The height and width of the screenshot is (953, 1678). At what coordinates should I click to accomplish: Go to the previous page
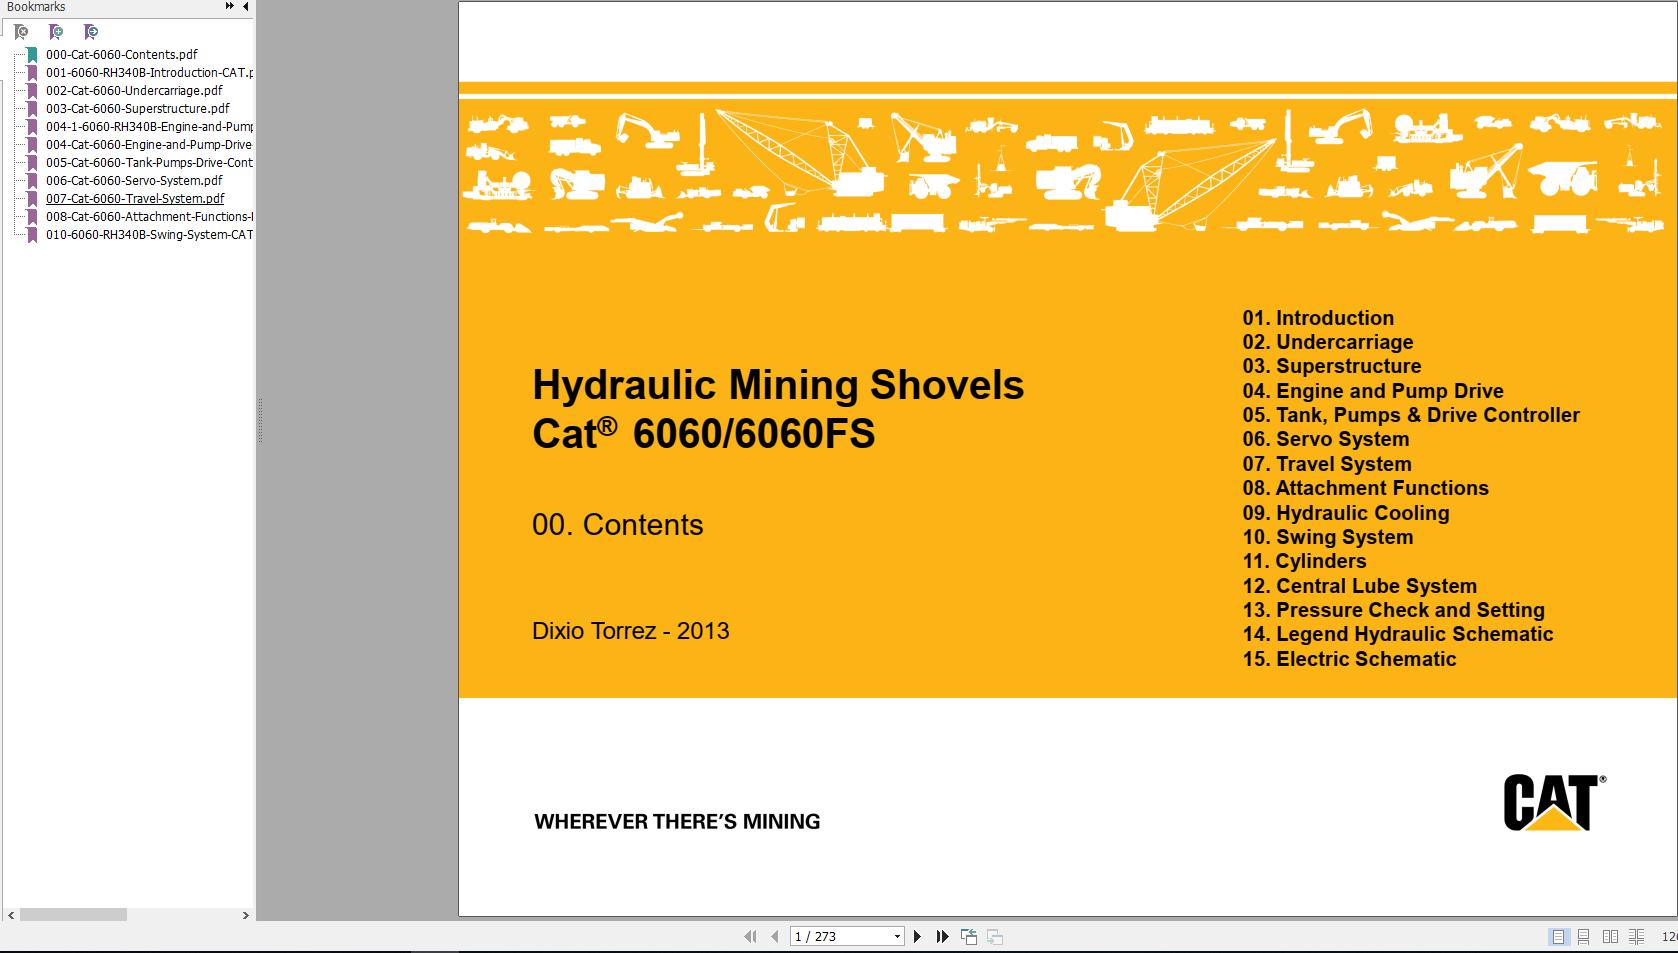(x=777, y=936)
